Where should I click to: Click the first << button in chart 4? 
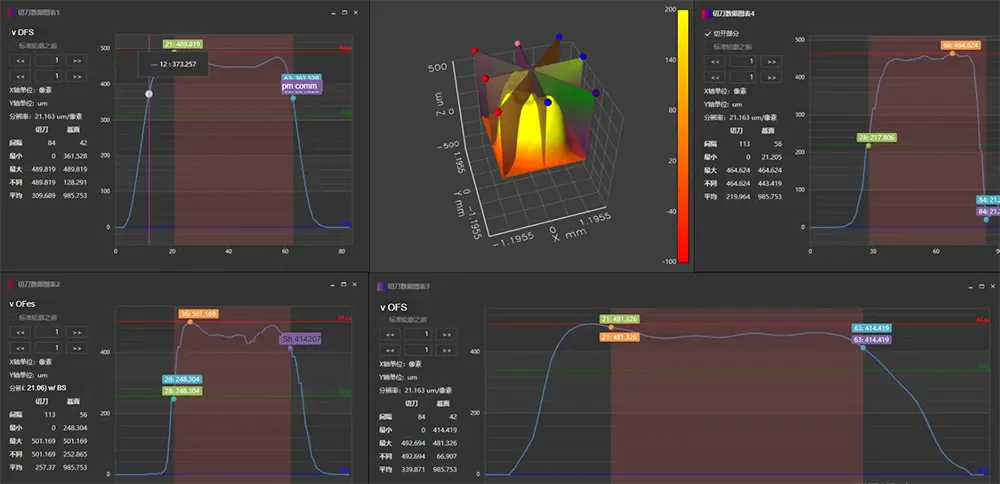click(714, 62)
